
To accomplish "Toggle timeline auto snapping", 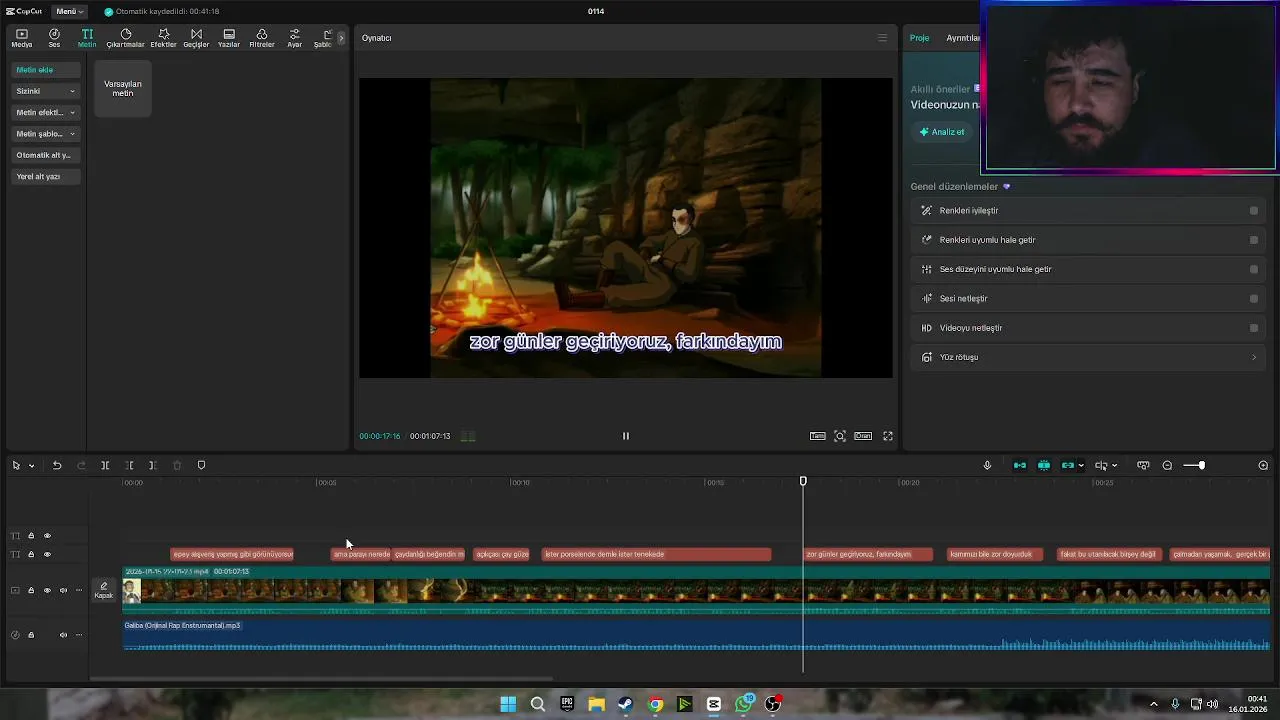I will pos(1044,465).
